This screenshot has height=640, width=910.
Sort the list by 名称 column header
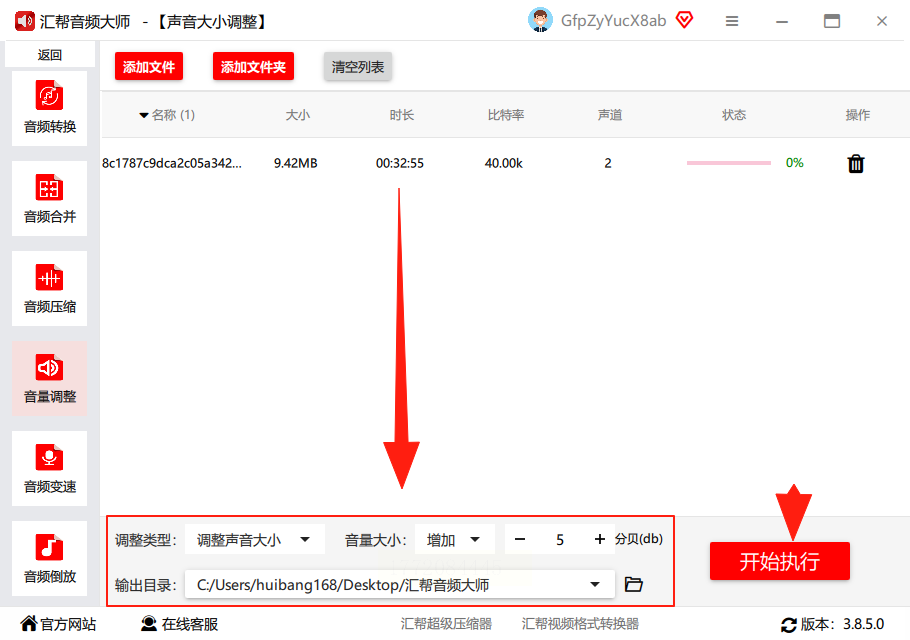pyautogui.click(x=167, y=115)
